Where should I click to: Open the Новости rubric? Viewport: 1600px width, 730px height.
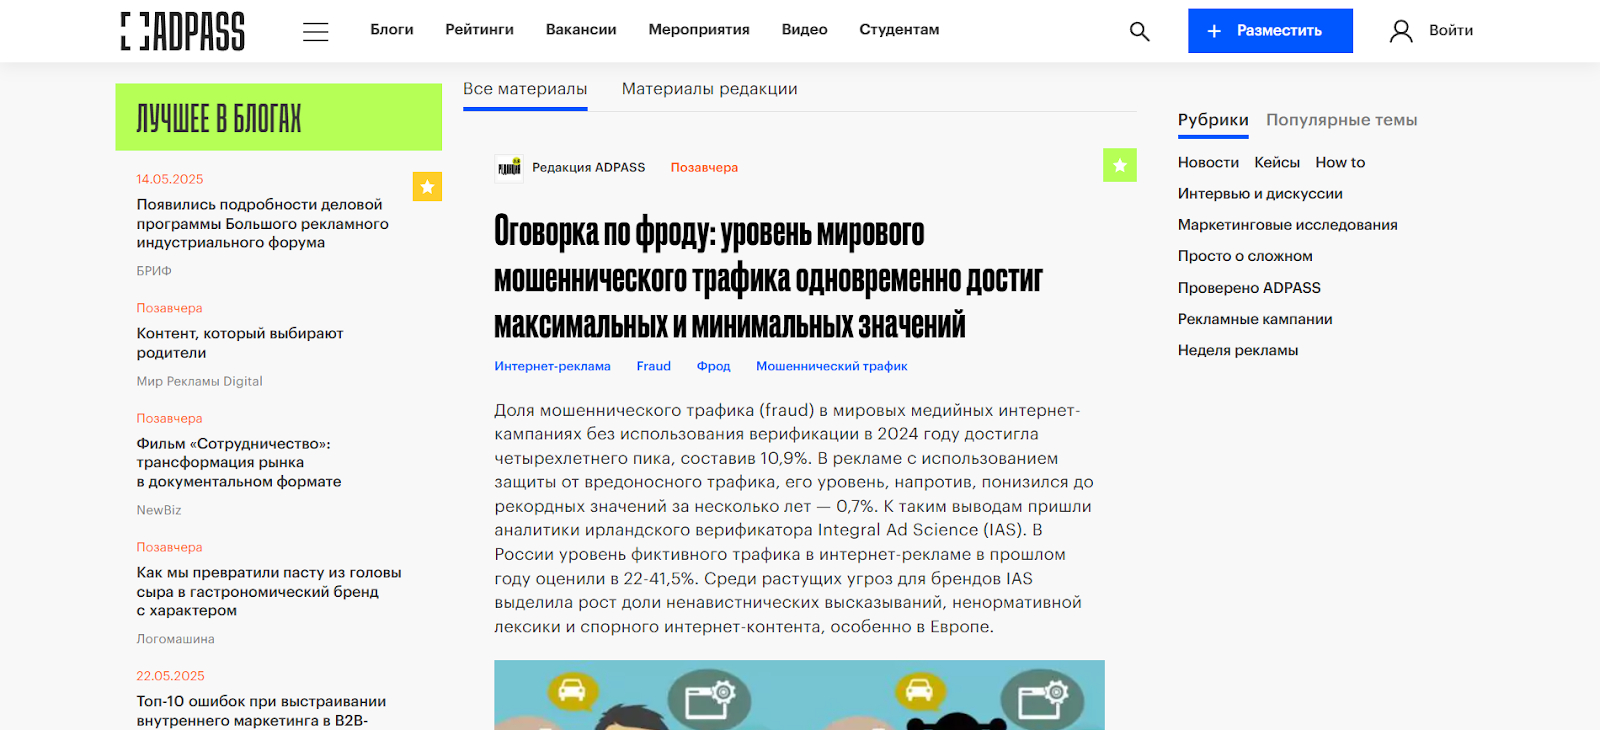[1208, 162]
